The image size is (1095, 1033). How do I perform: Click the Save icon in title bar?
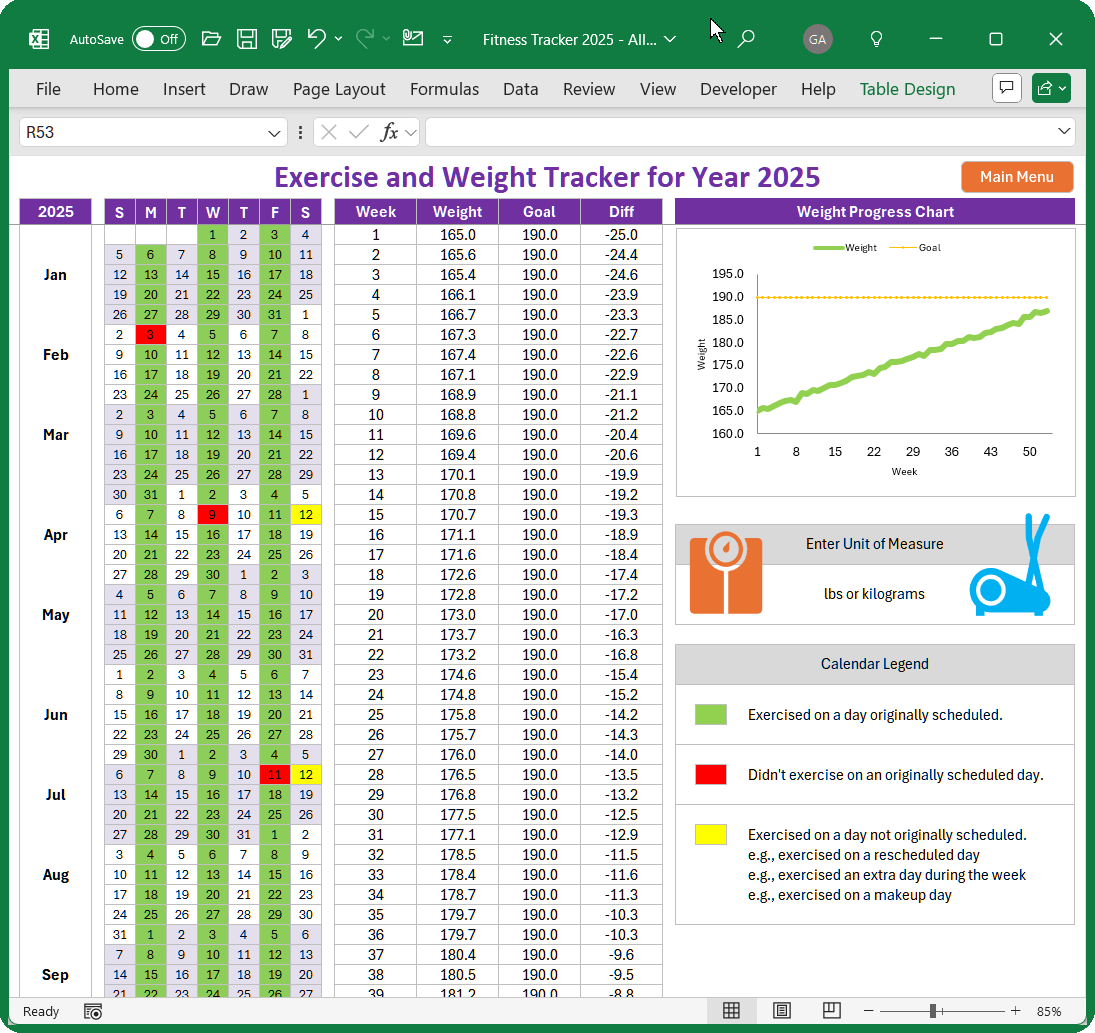tap(247, 39)
